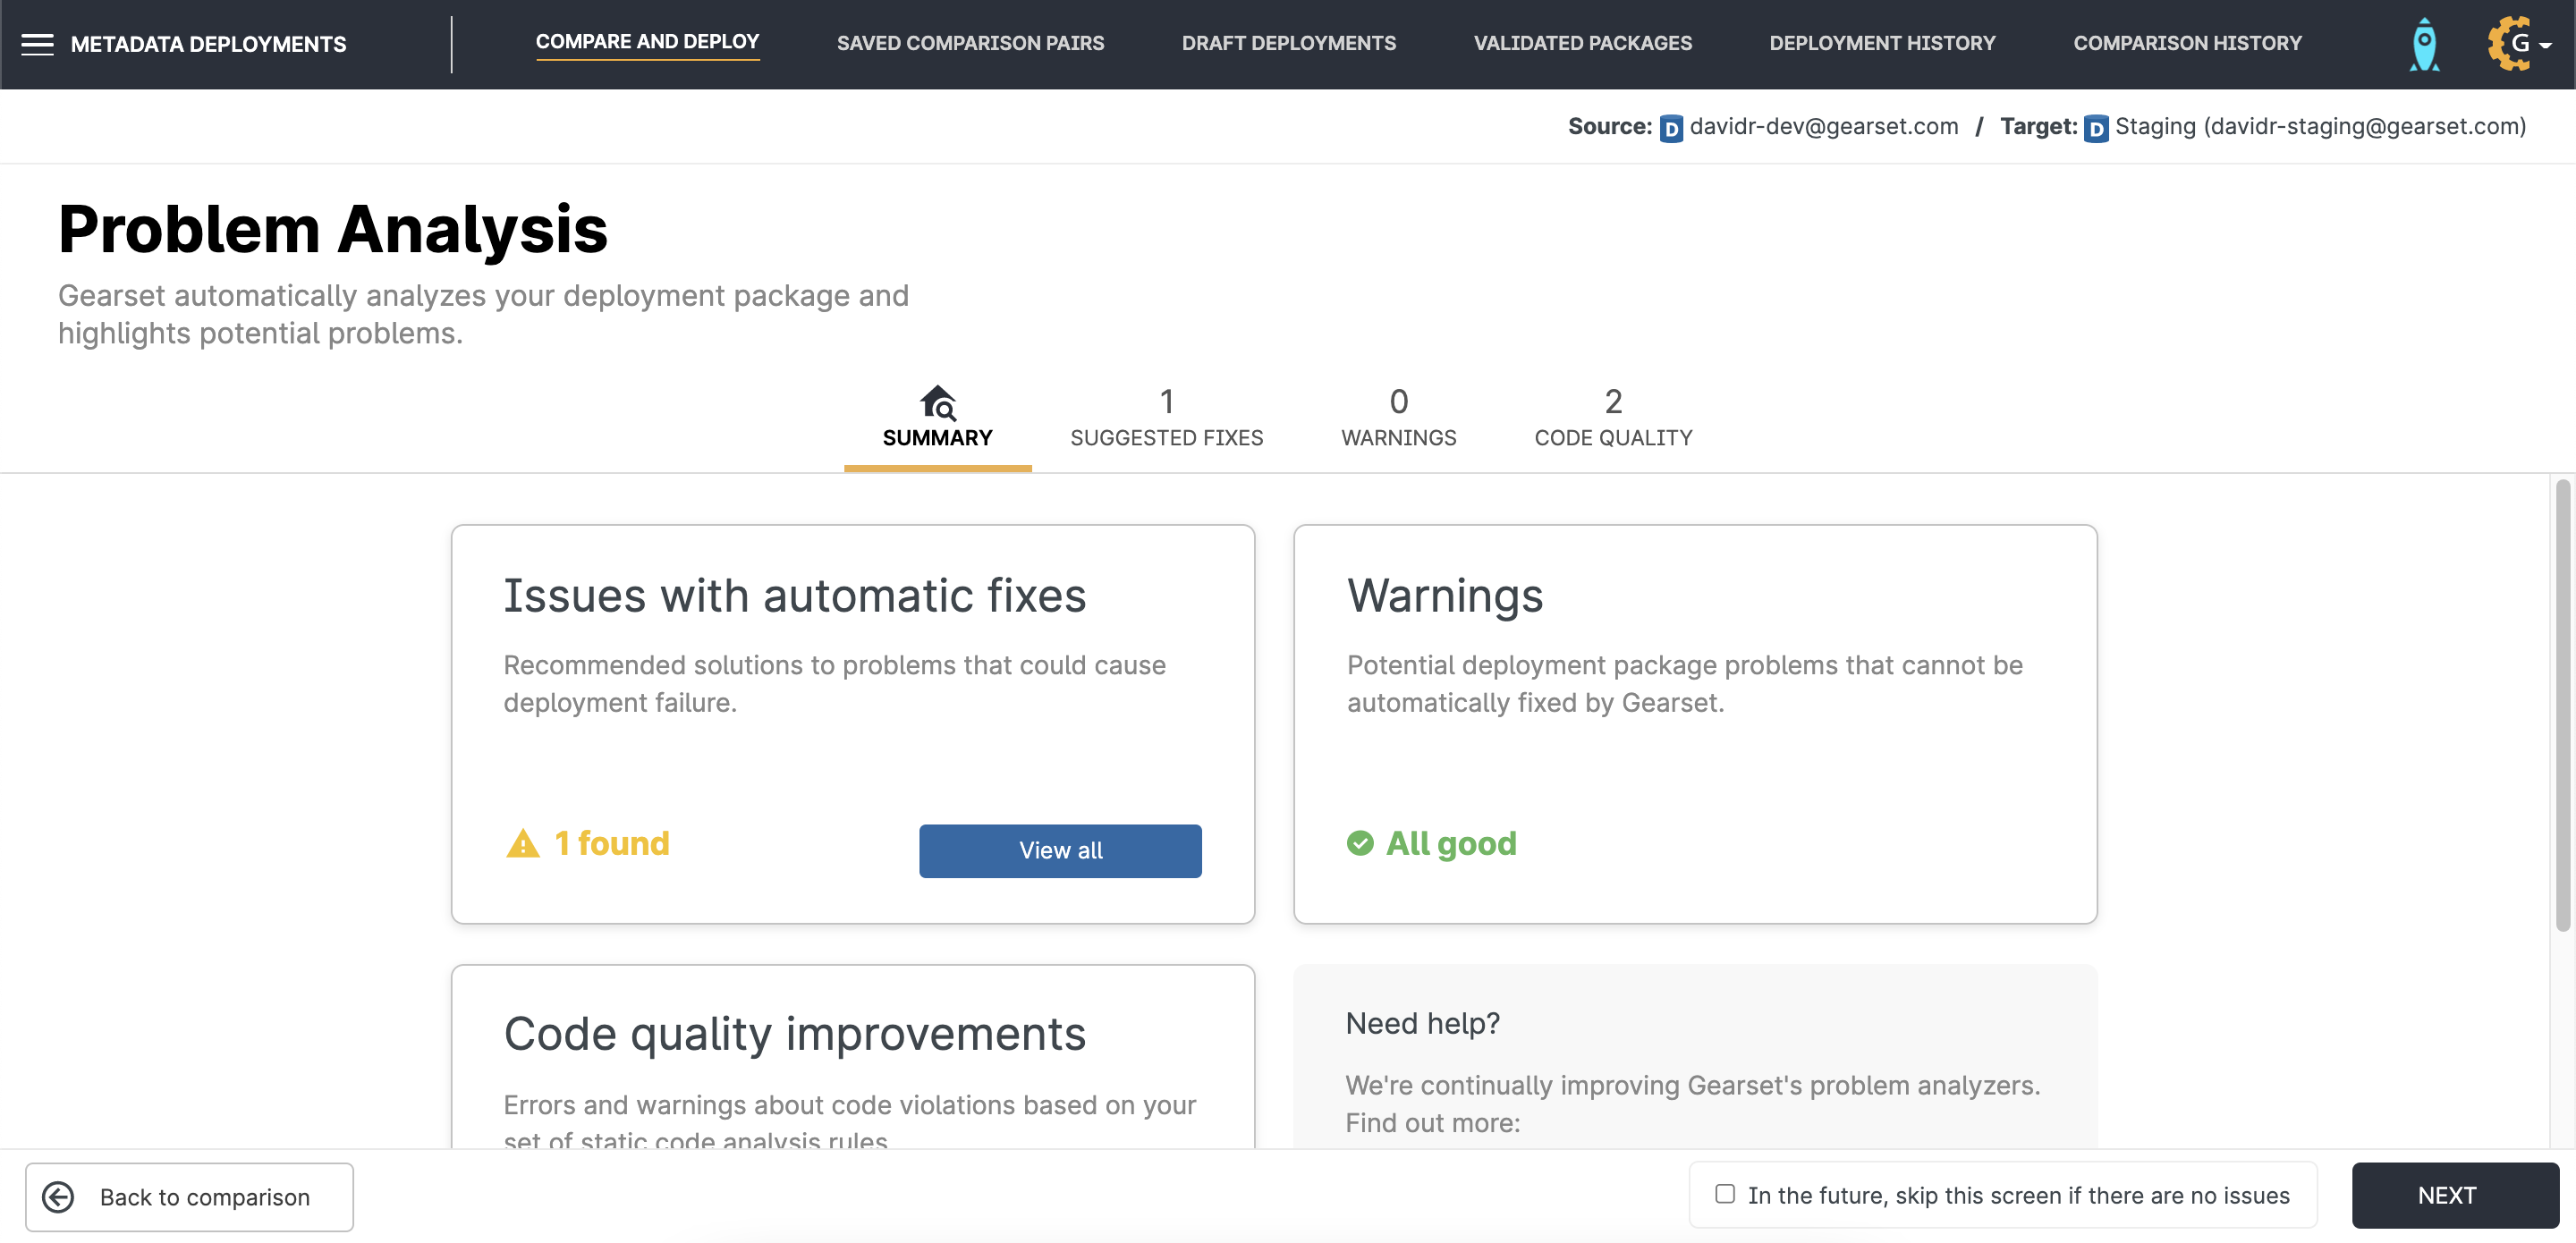2576x1243 pixels.
Task: Open the Gearset account avatar menu
Action: tap(2518, 44)
